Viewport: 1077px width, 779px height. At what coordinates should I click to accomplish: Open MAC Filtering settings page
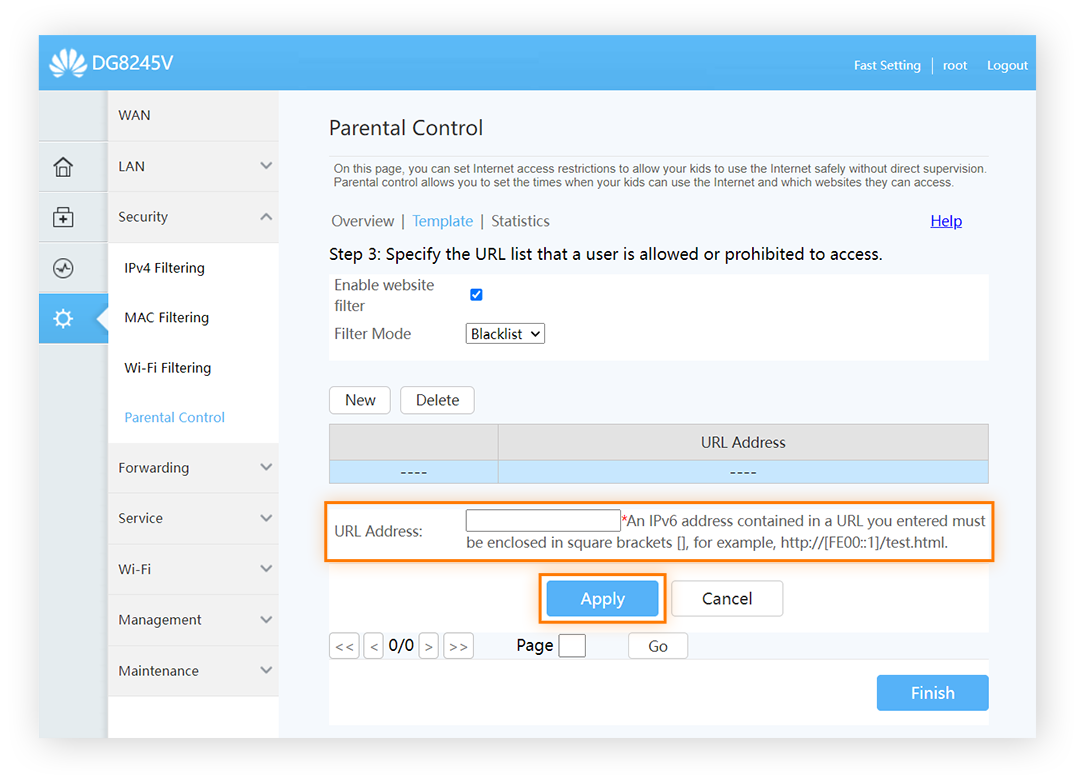click(x=167, y=317)
